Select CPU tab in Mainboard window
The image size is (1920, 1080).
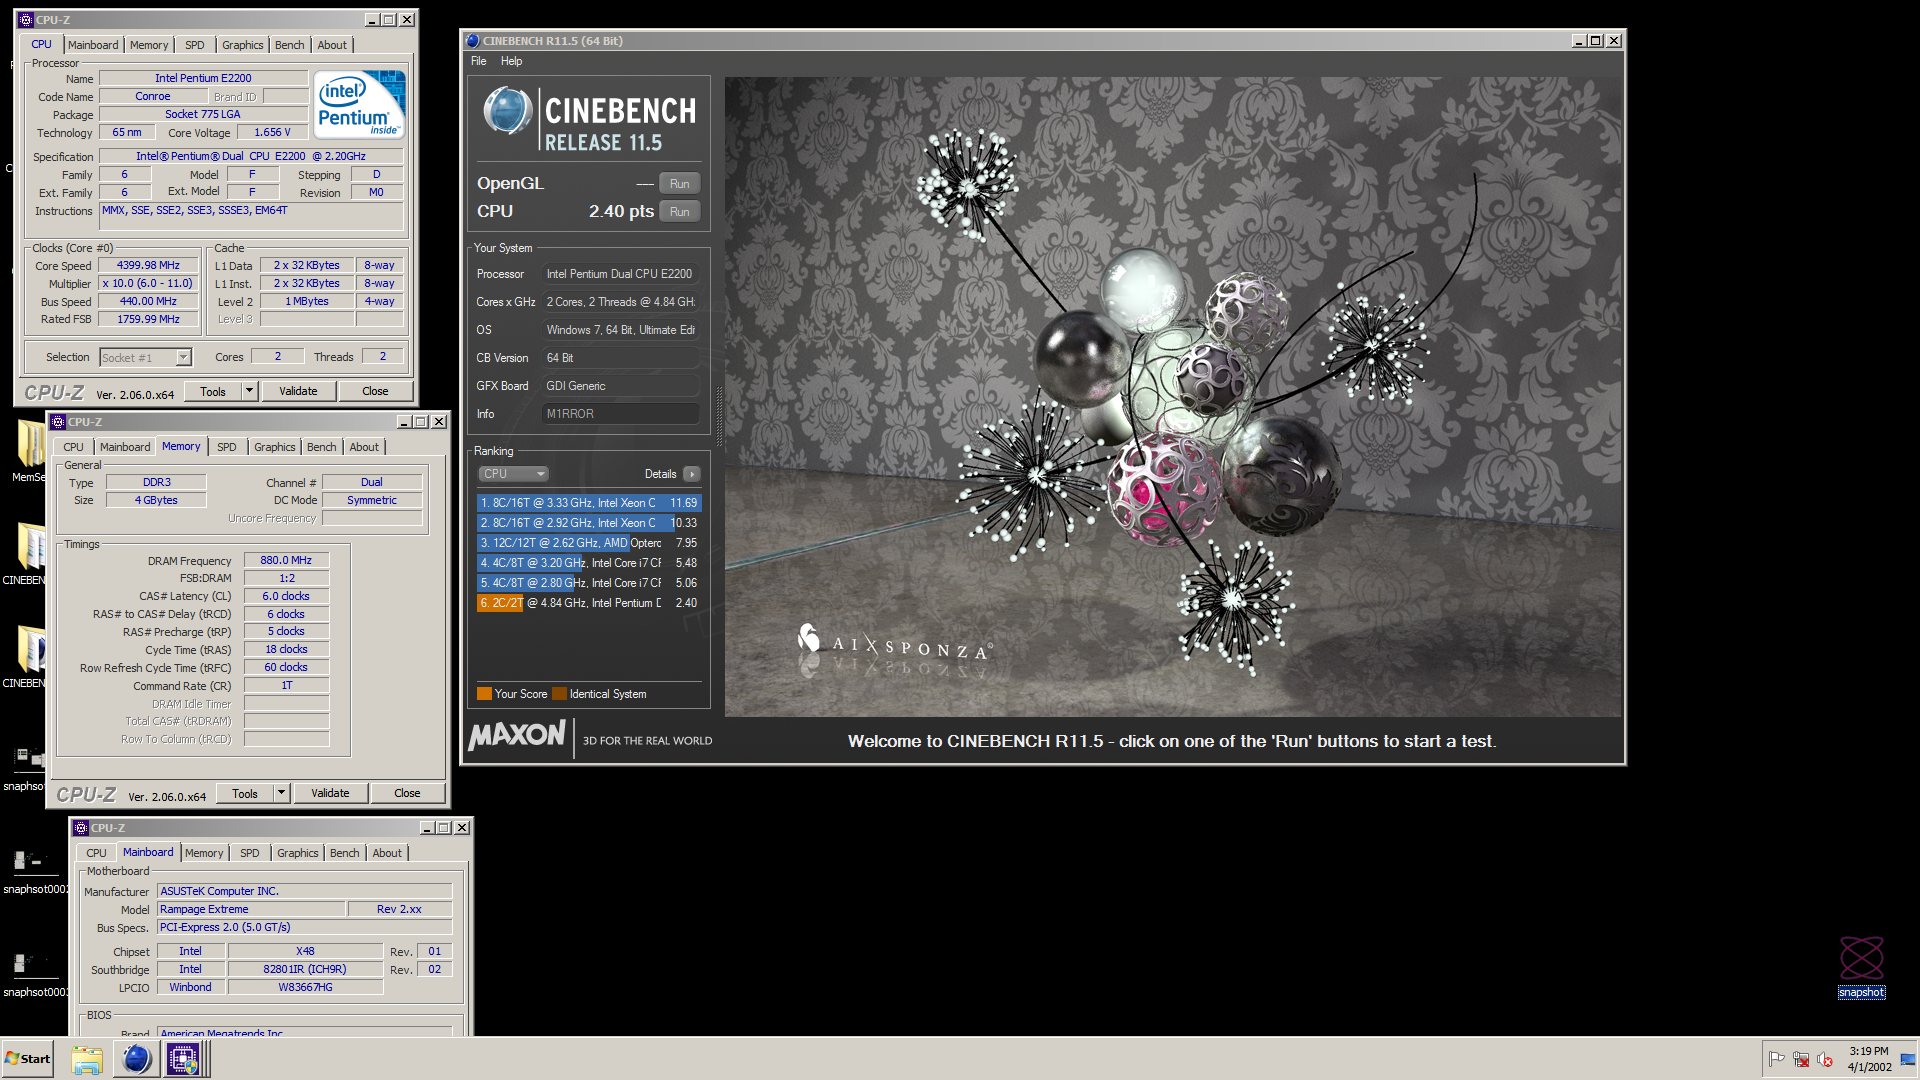point(96,853)
